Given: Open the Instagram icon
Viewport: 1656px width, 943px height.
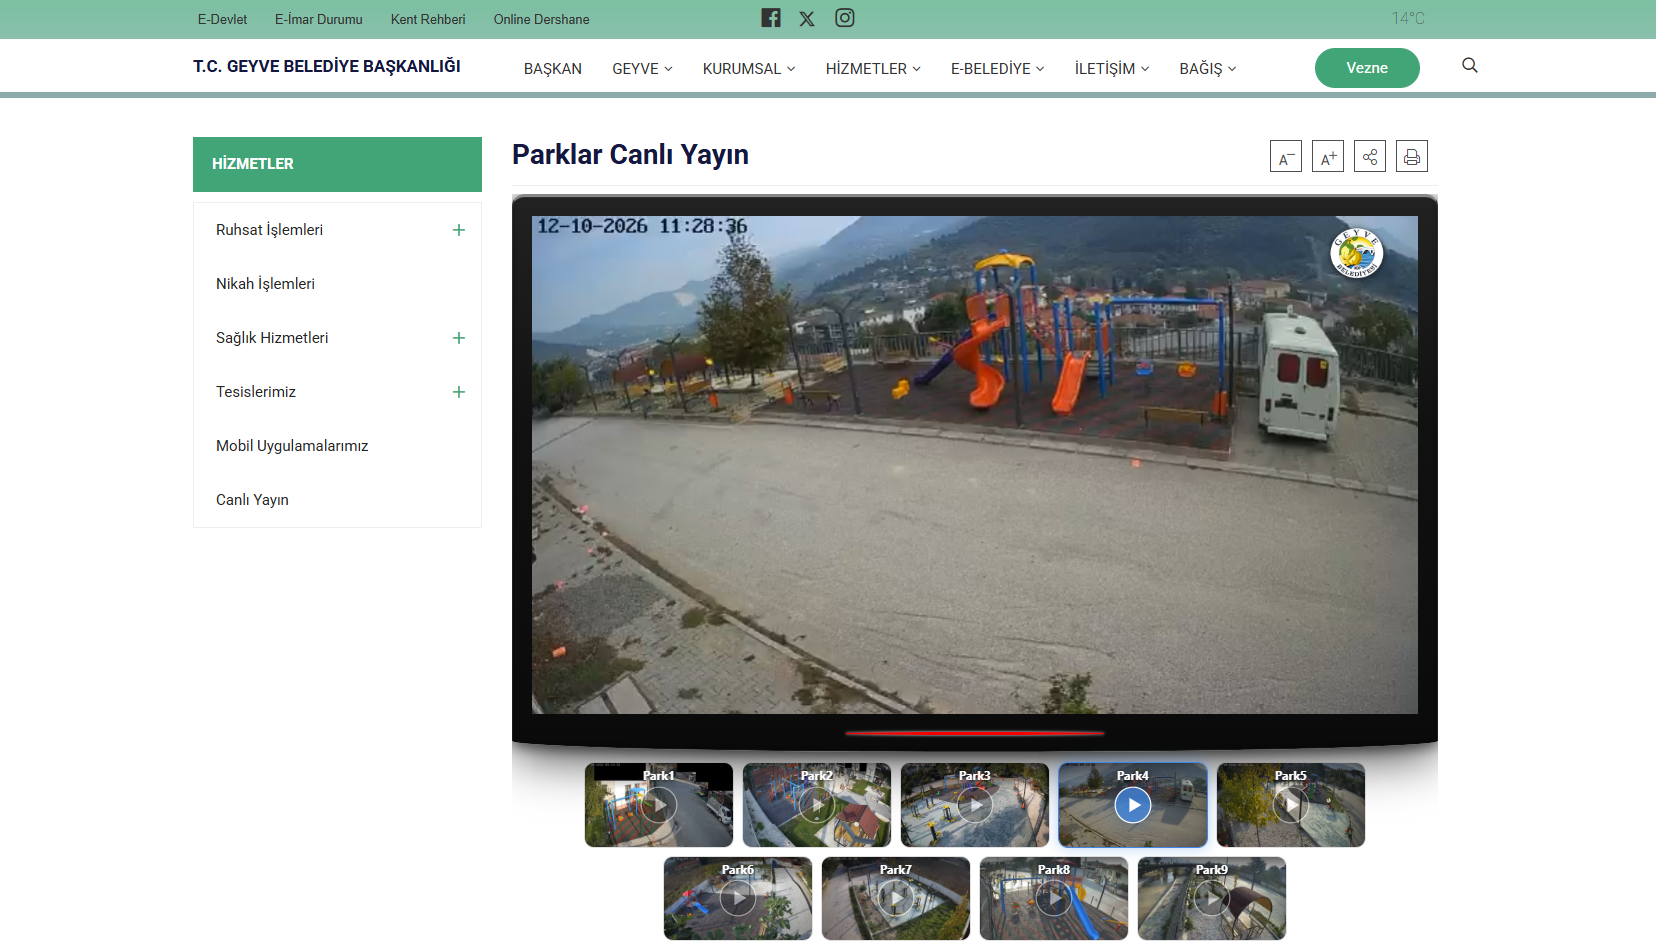Looking at the screenshot, I should pyautogui.click(x=845, y=18).
